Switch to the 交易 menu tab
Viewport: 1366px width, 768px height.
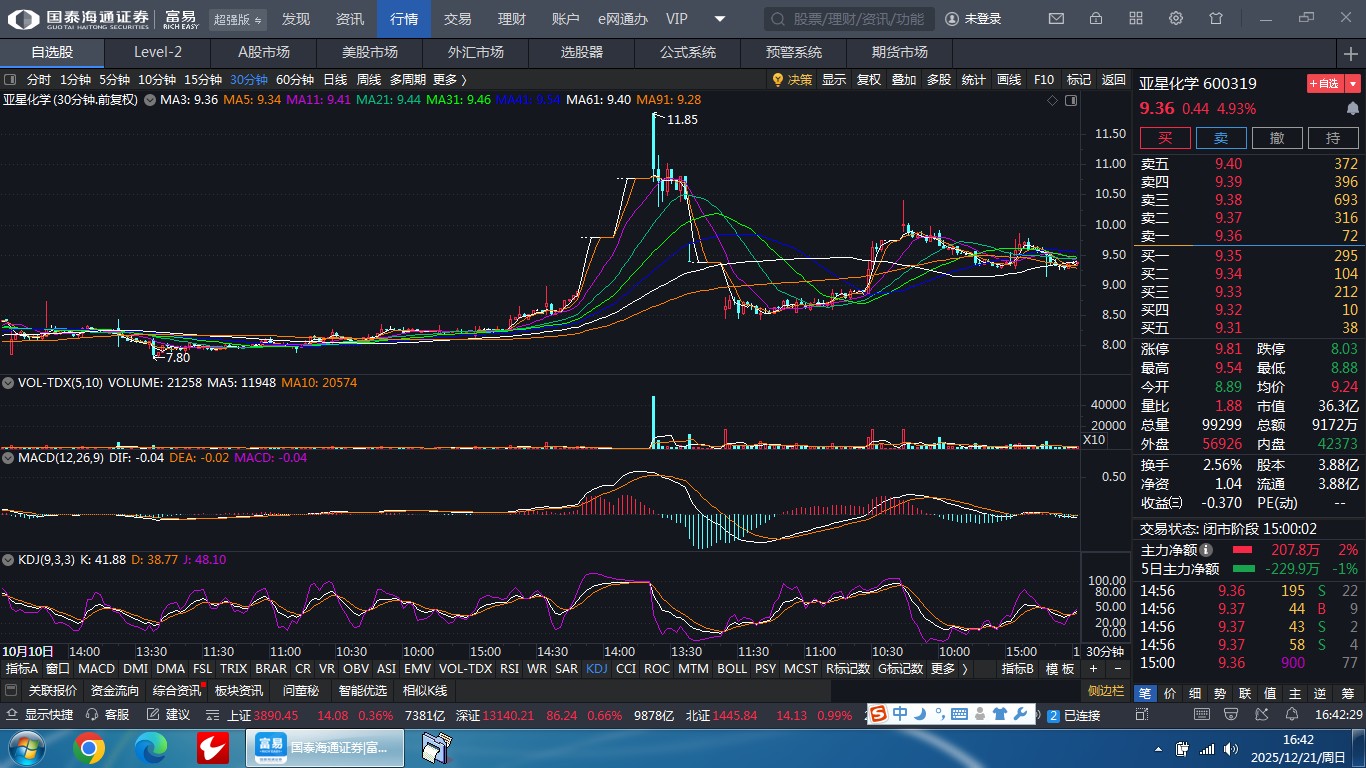pyautogui.click(x=457, y=19)
